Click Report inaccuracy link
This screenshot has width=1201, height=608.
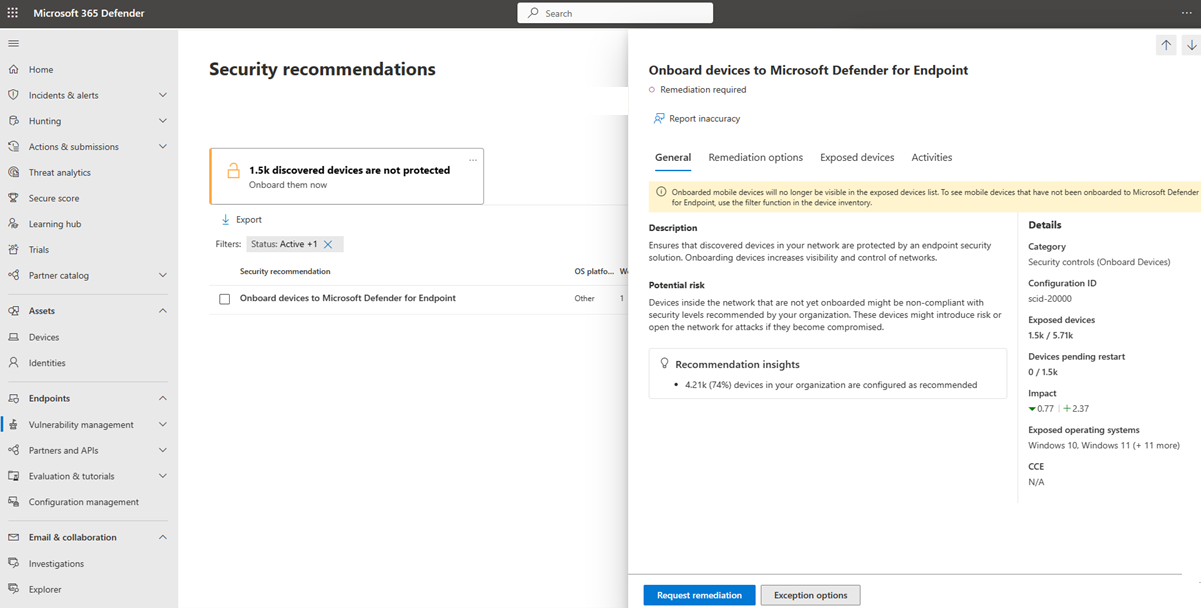(x=704, y=119)
